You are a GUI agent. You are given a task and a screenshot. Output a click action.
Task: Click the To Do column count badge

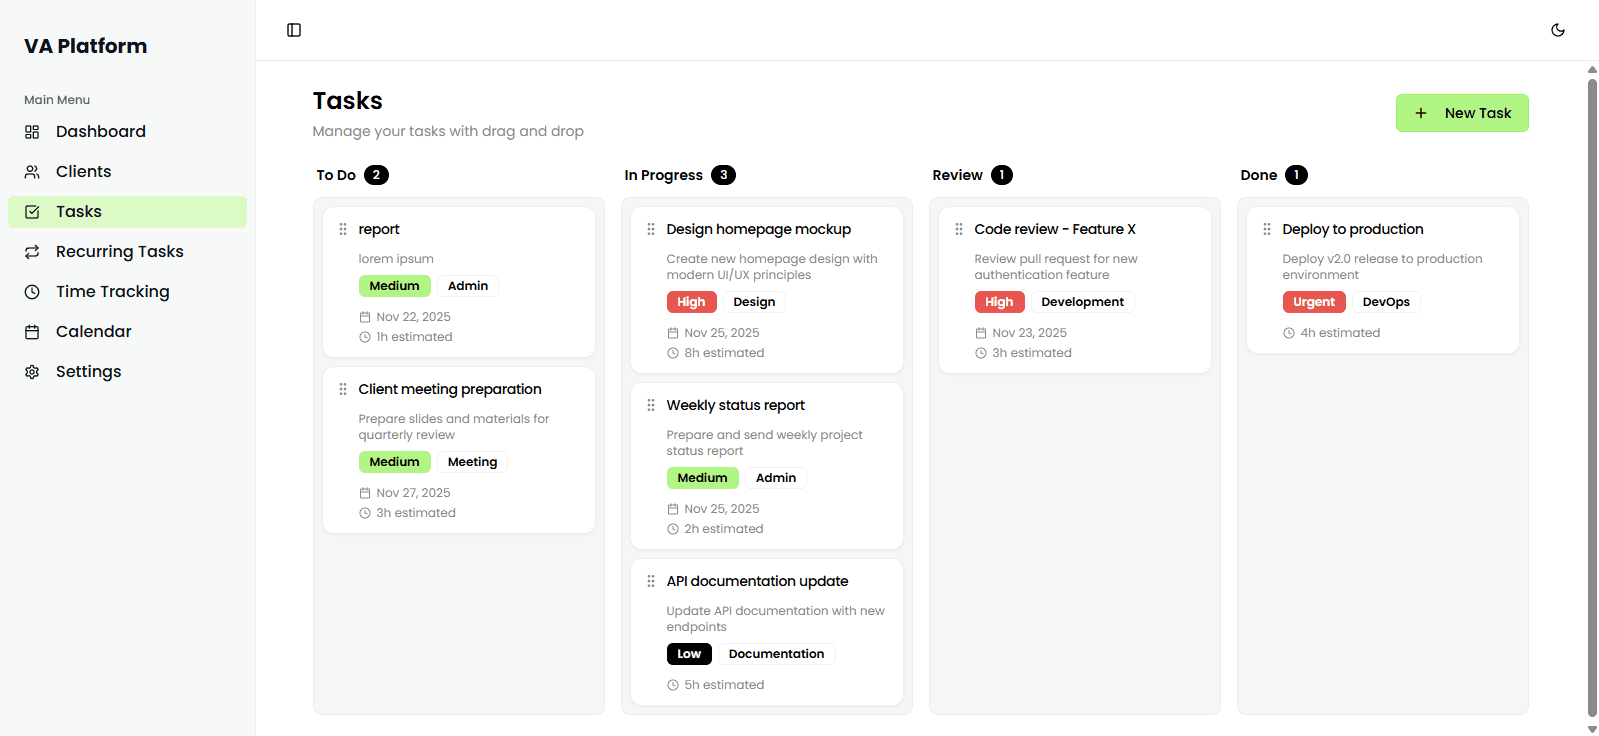point(376,174)
